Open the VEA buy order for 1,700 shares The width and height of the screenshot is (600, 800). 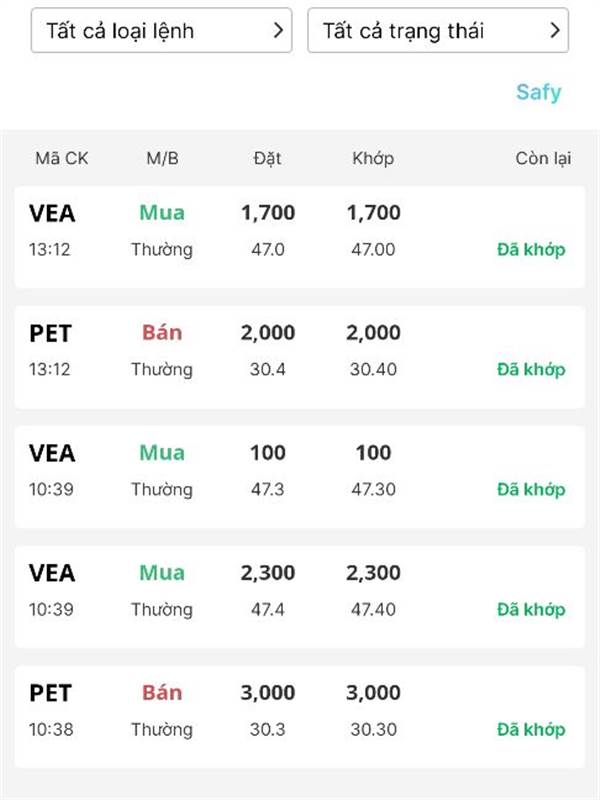click(299, 236)
